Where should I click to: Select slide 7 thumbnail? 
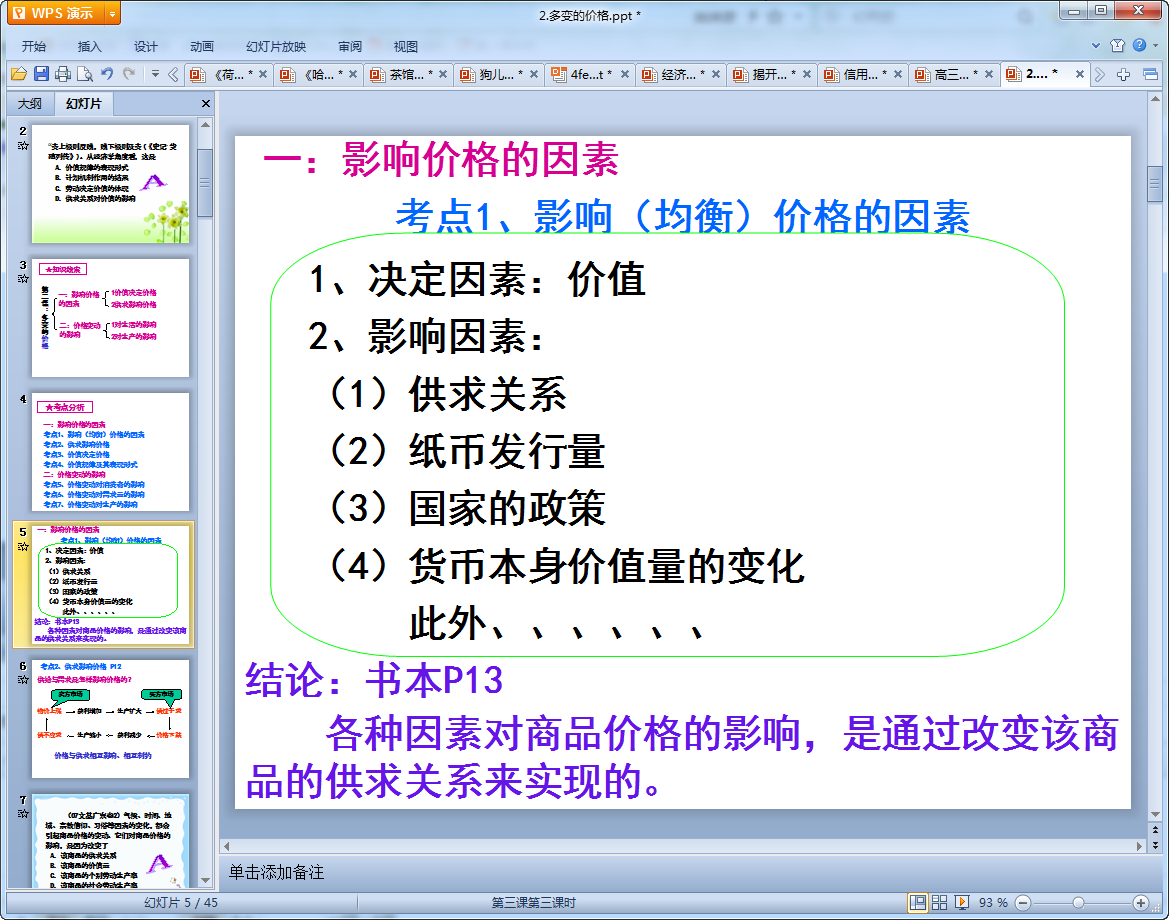point(110,841)
